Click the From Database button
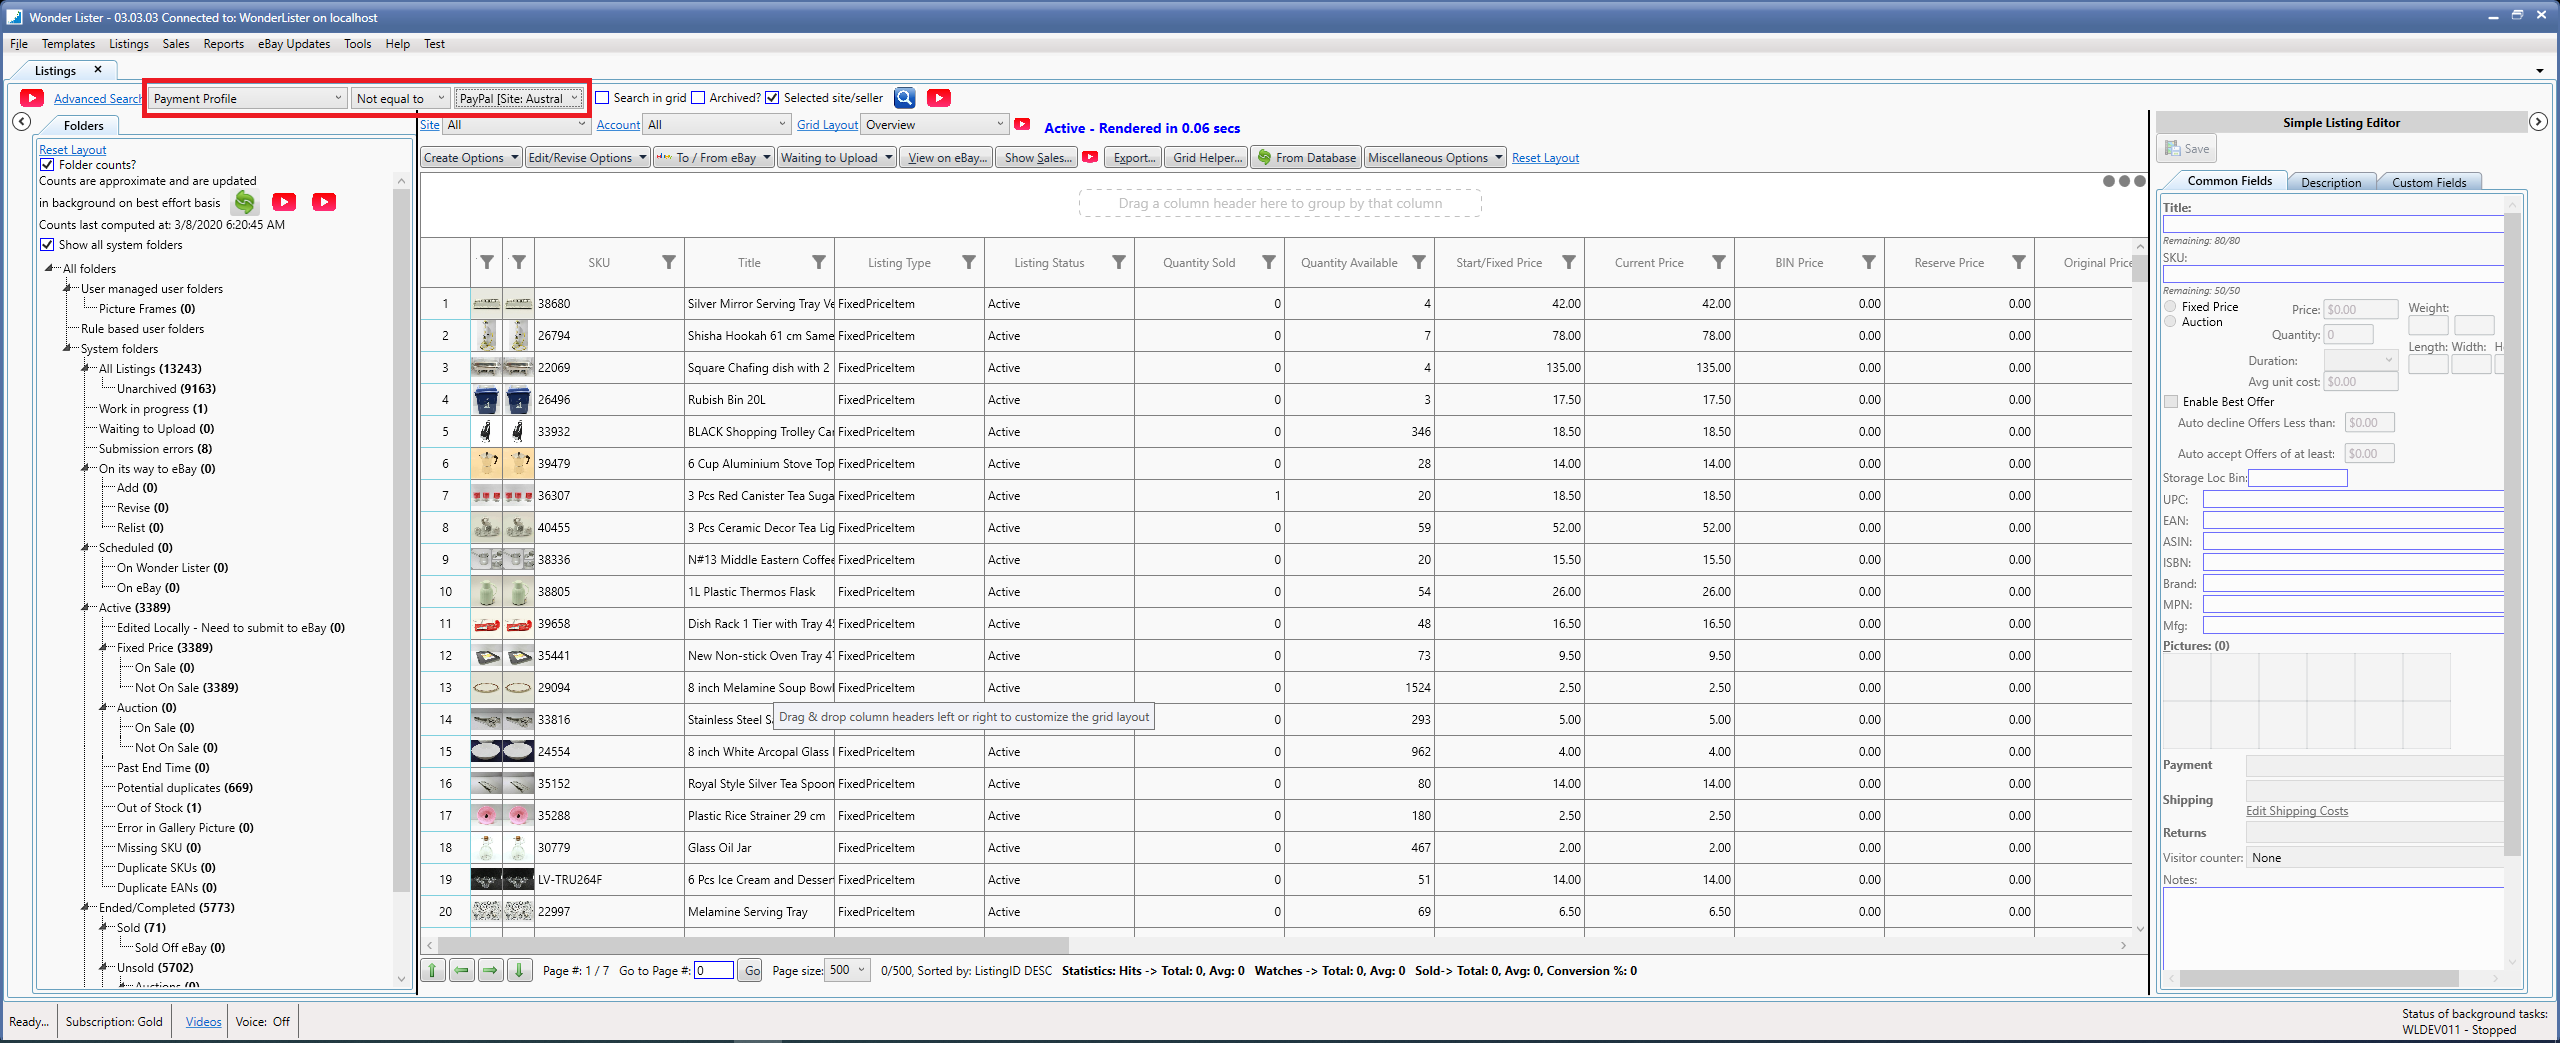Viewport: 2560px width, 1043px height. [1307, 158]
